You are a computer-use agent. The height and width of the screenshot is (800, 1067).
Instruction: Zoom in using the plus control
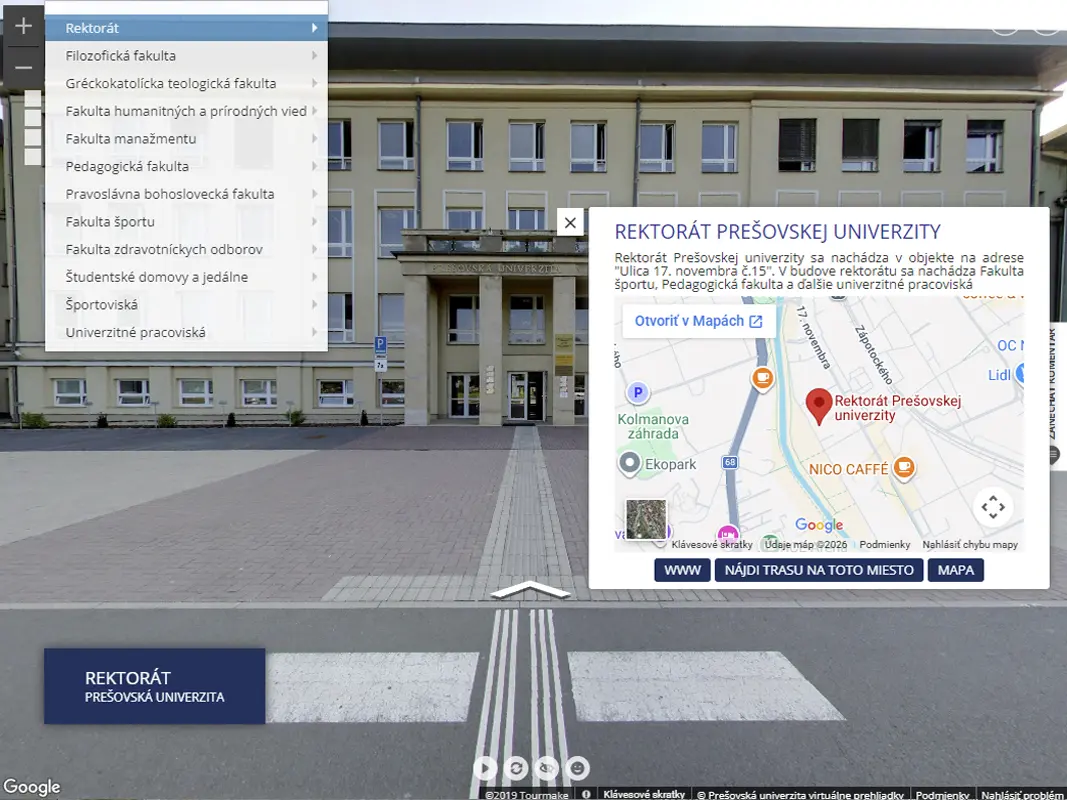coord(22,24)
